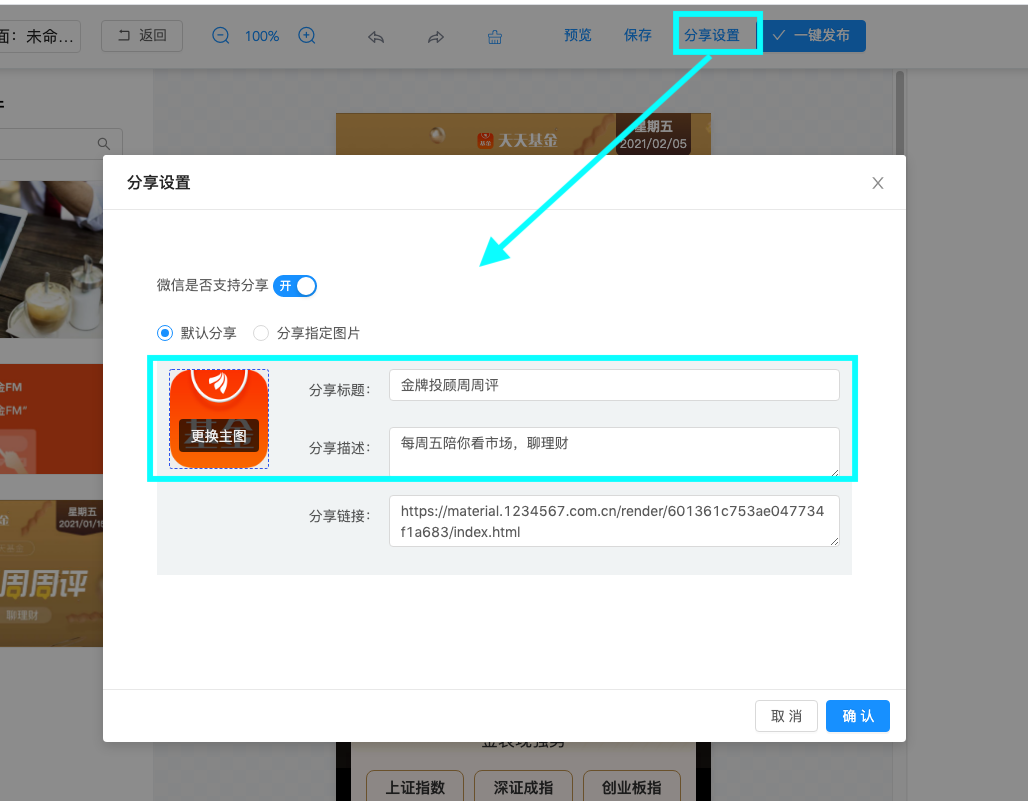This screenshot has width=1028, height=801.
Task: Select the 默认分享 radio option
Action: pos(165,333)
